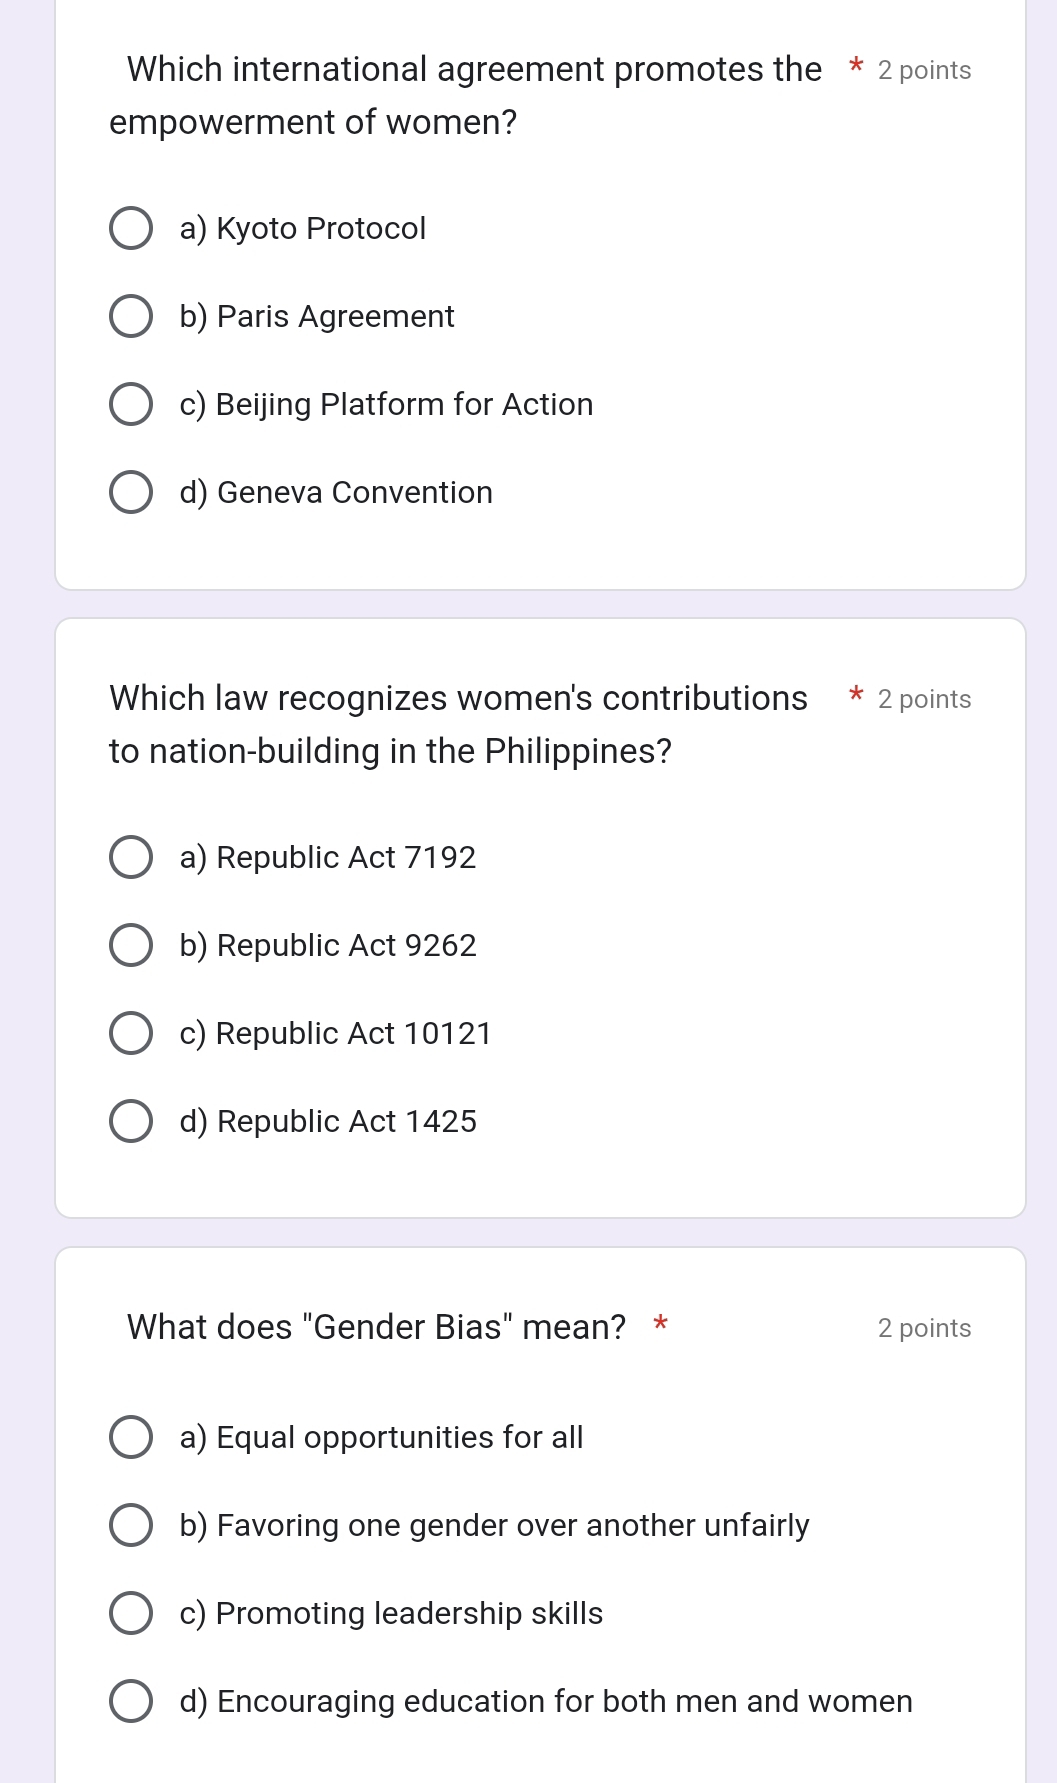Click the Republic Act 7192 label text
The width and height of the screenshot is (1057, 1783).
pyautogui.click(x=328, y=858)
